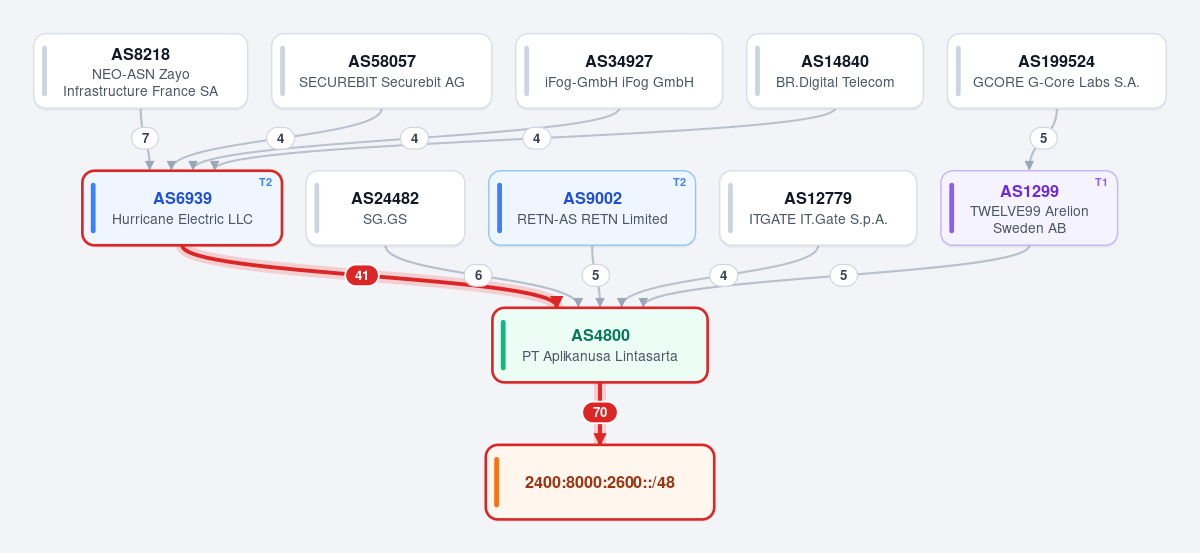
Task: Click the red 70 edge count badge
Action: coord(600,412)
